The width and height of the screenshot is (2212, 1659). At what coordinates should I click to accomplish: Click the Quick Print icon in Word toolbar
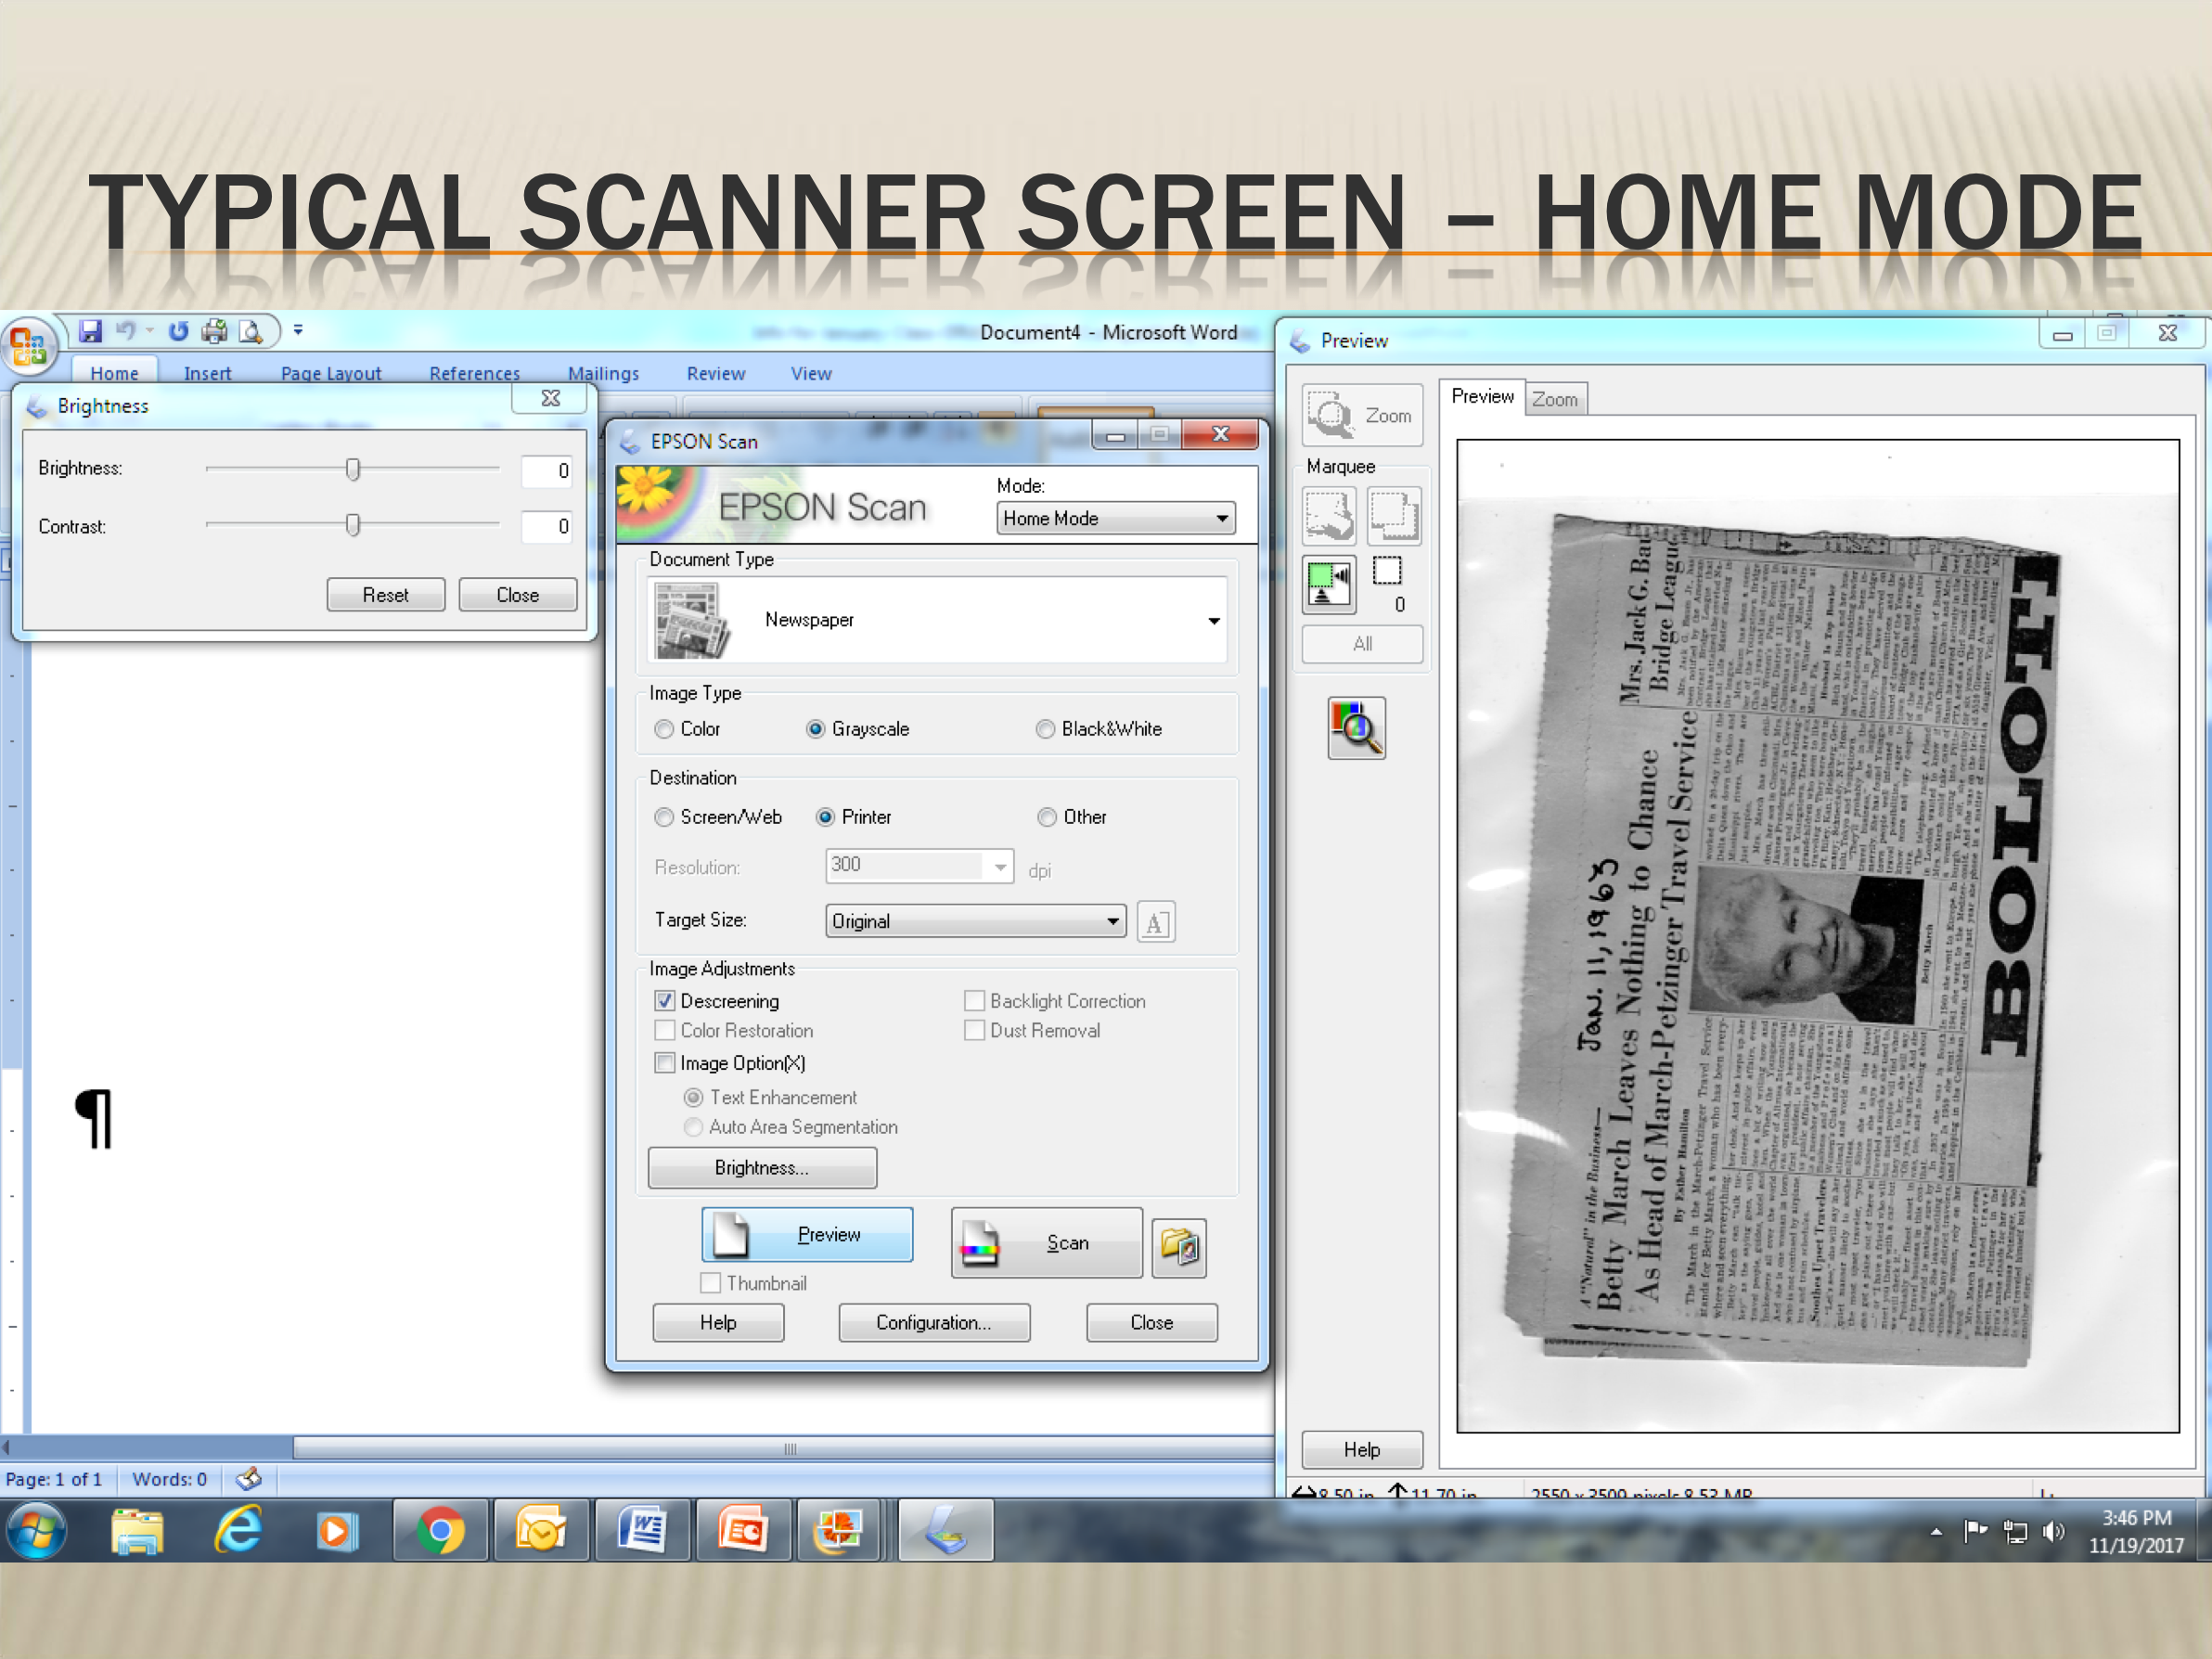coord(214,331)
